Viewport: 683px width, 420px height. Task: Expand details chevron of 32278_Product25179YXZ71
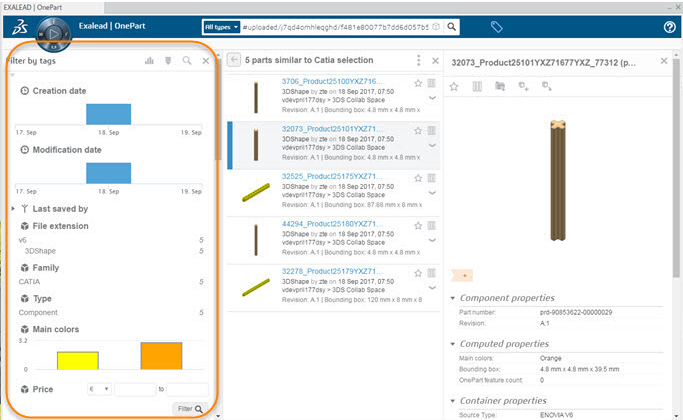pos(432,288)
